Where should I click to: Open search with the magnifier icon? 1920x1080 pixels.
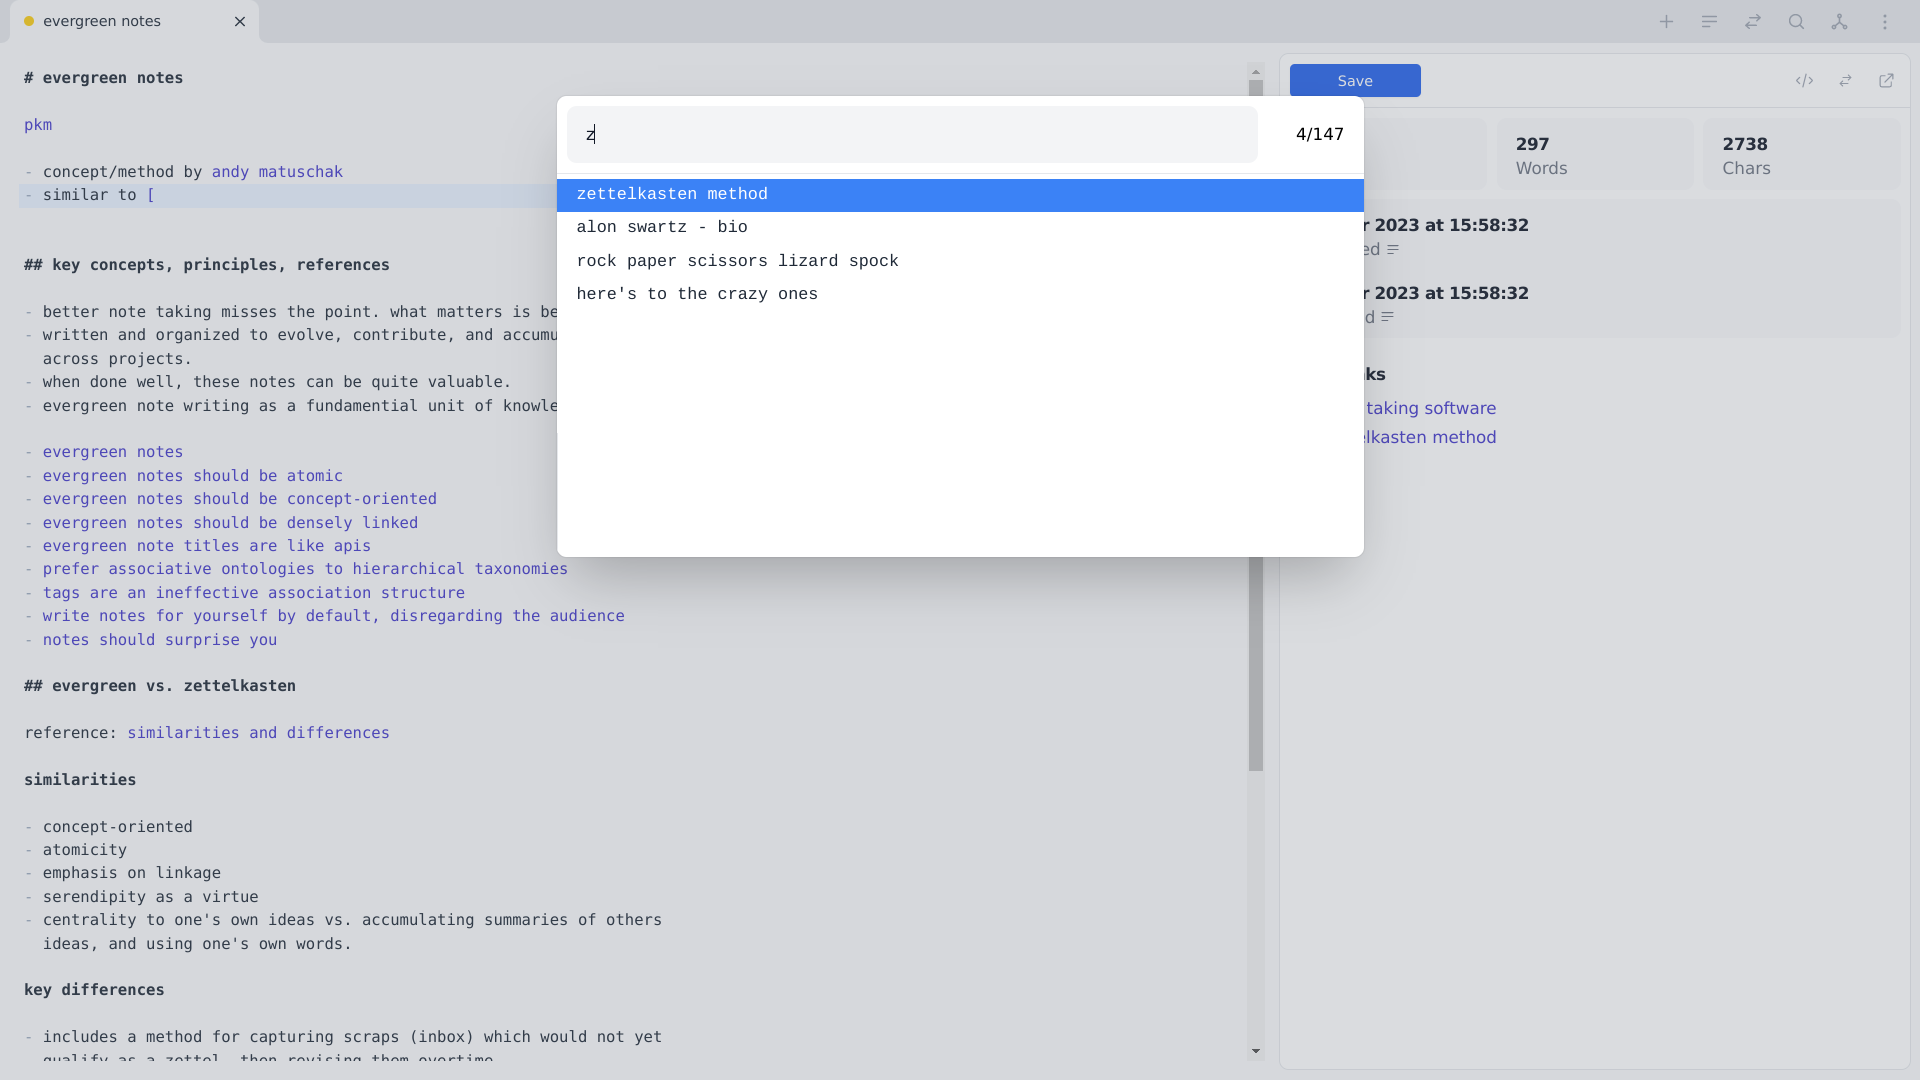tap(1796, 21)
